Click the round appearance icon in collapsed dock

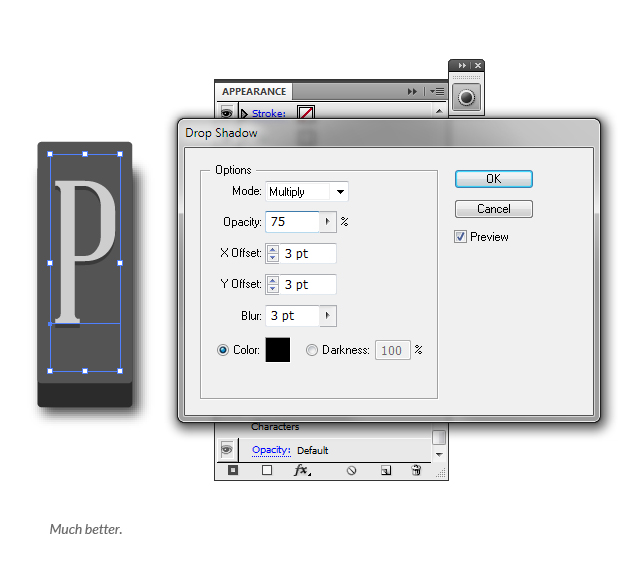(466, 98)
